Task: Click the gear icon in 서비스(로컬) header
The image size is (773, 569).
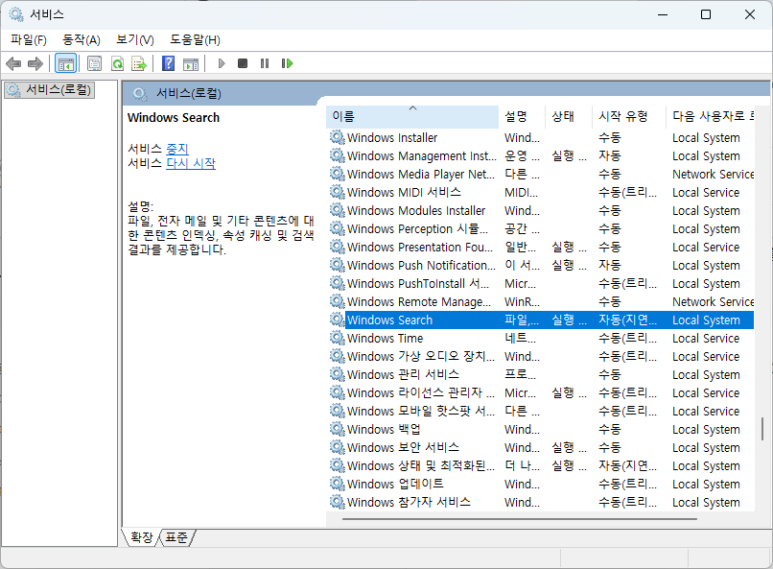Action: click(140, 94)
